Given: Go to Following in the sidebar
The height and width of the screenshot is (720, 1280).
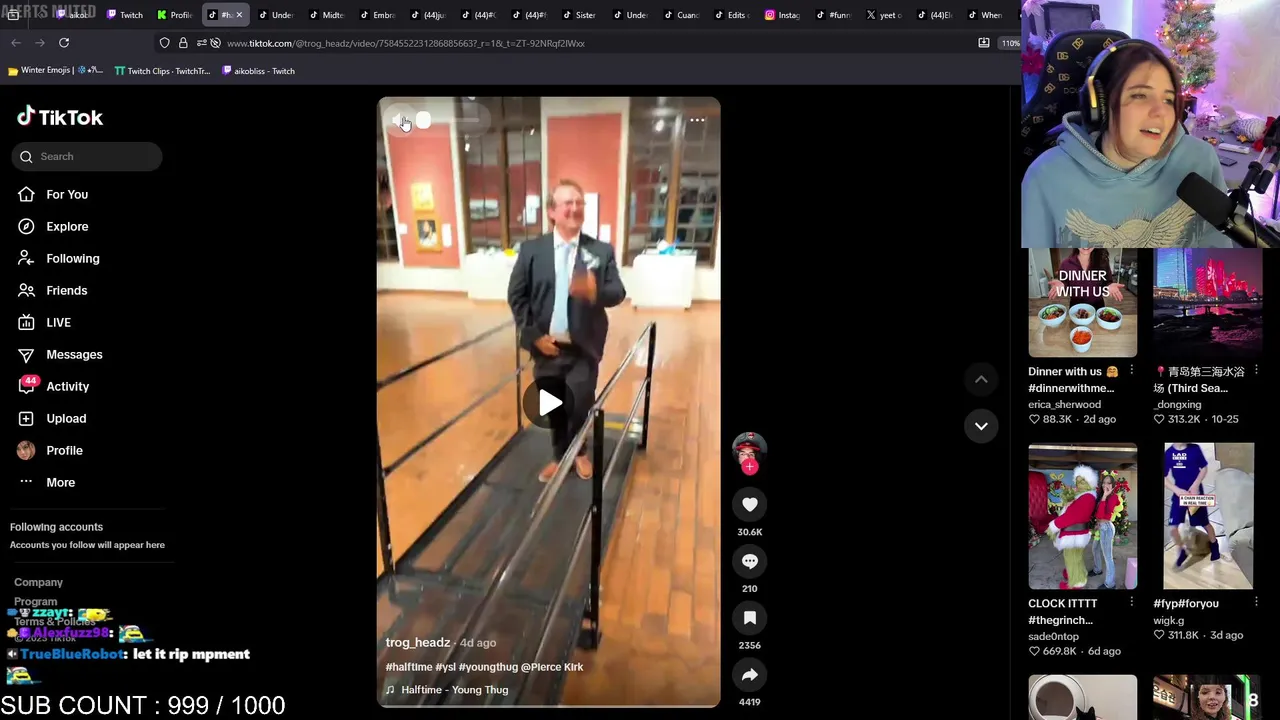Looking at the screenshot, I should pyautogui.click(x=59, y=258).
